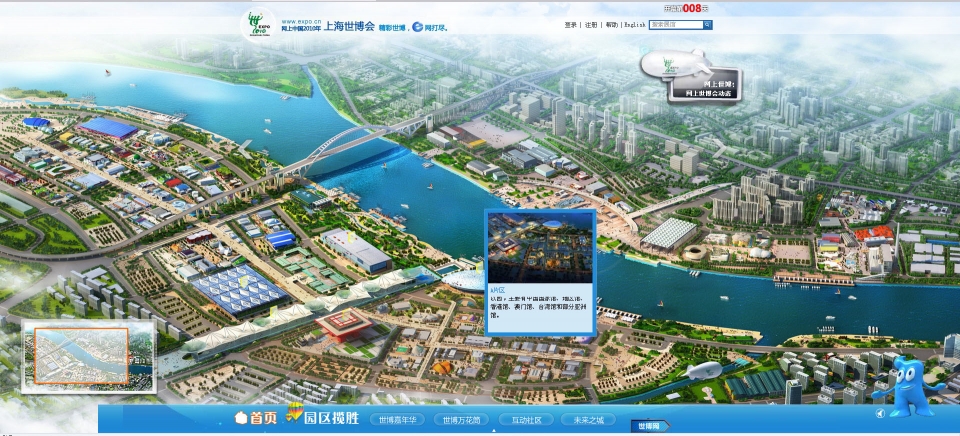The height and width of the screenshot is (436, 960).
Task: Click the opening countdown 008 text
Action: tap(687, 9)
